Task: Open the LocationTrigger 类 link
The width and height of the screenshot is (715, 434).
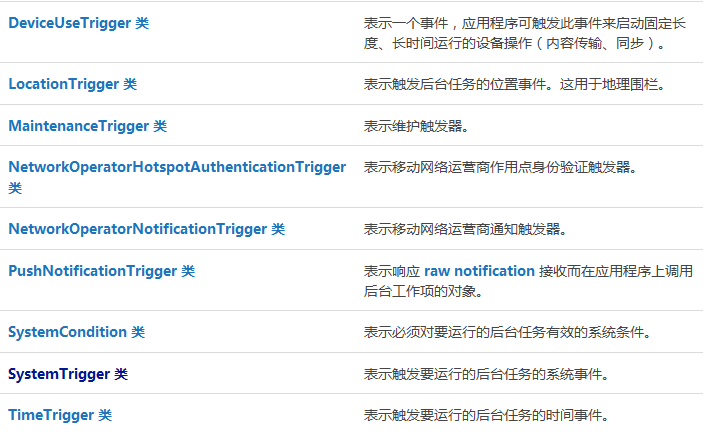Action: coord(73,84)
